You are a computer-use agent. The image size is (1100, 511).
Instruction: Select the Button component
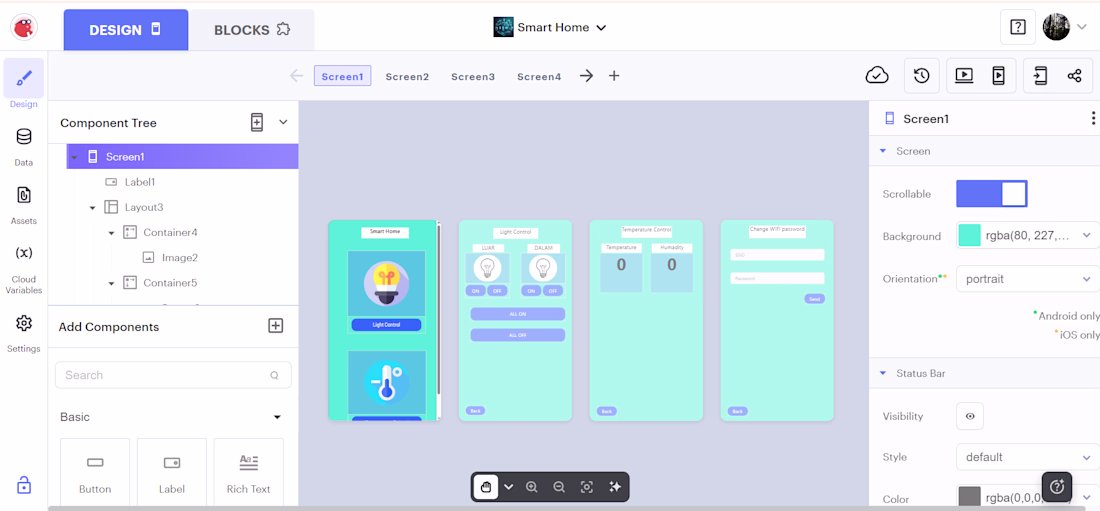tap(95, 472)
